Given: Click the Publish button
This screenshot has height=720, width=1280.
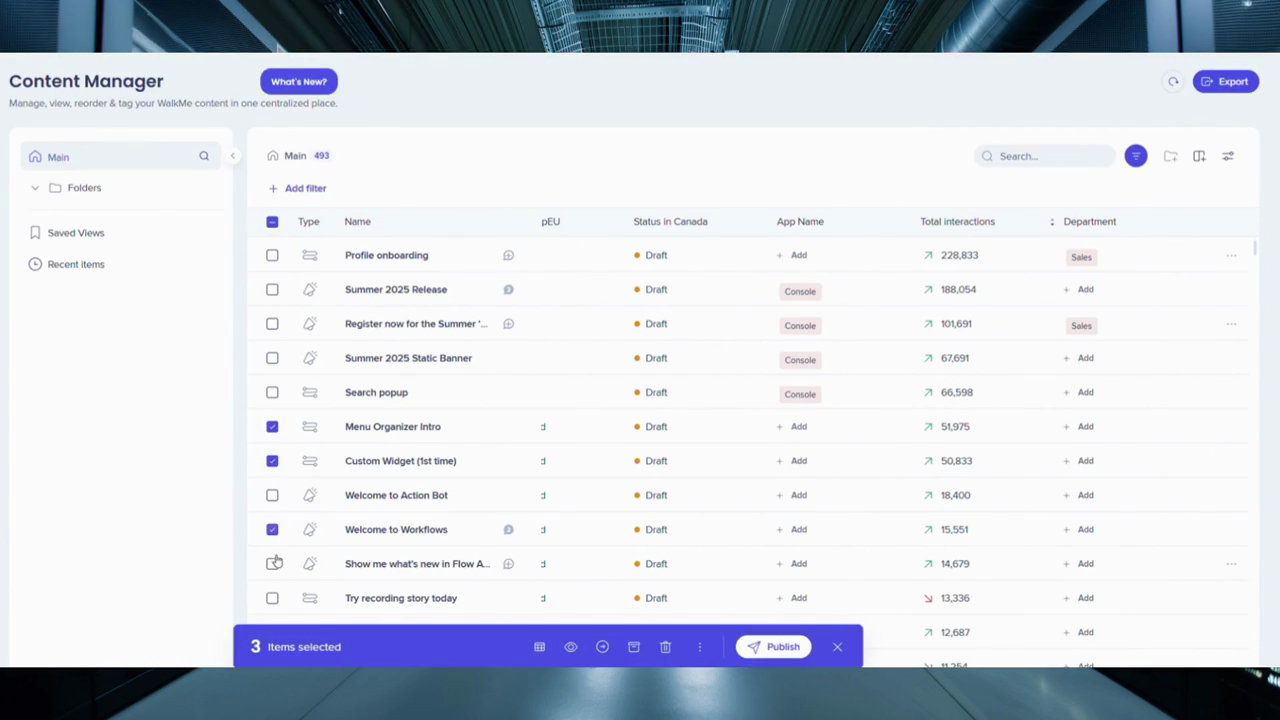Looking at the screenshot, I should (x=773, y=647).
